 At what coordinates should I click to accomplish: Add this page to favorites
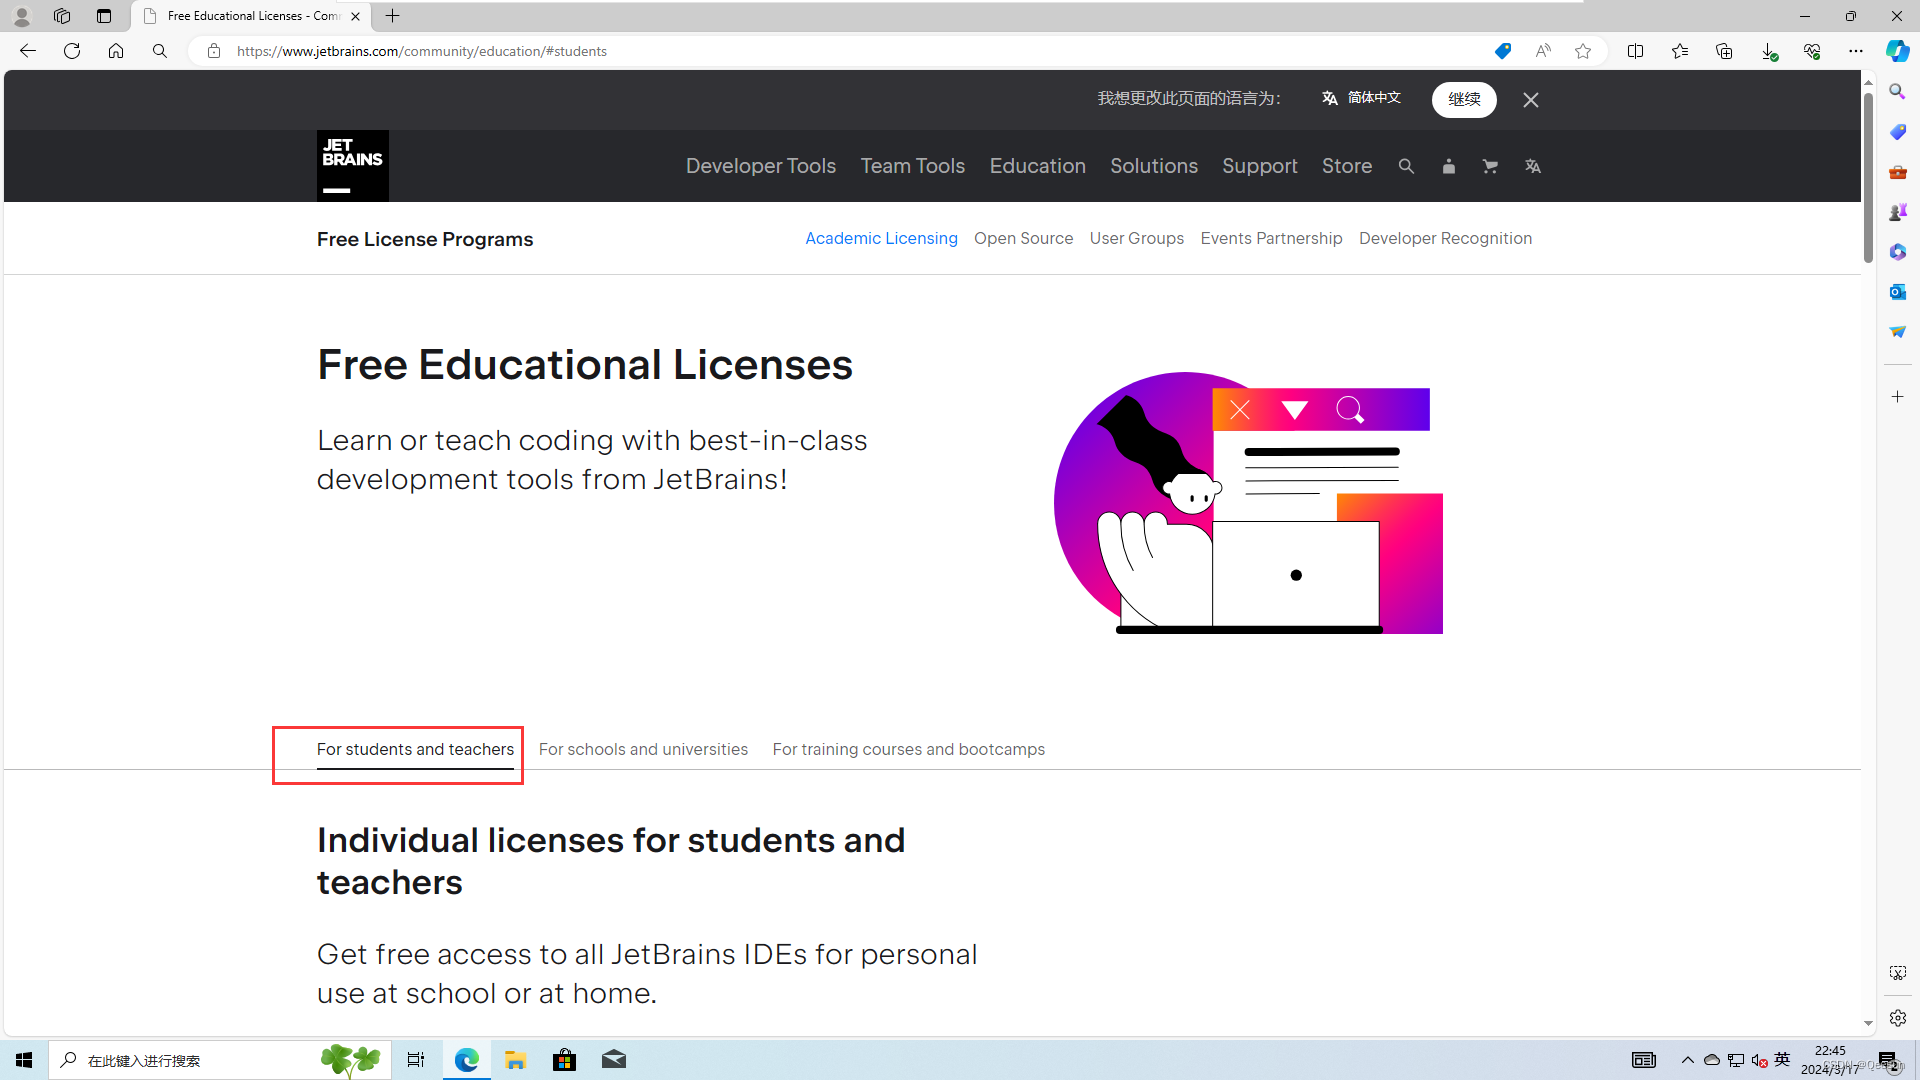click(x=1583, y=51)
